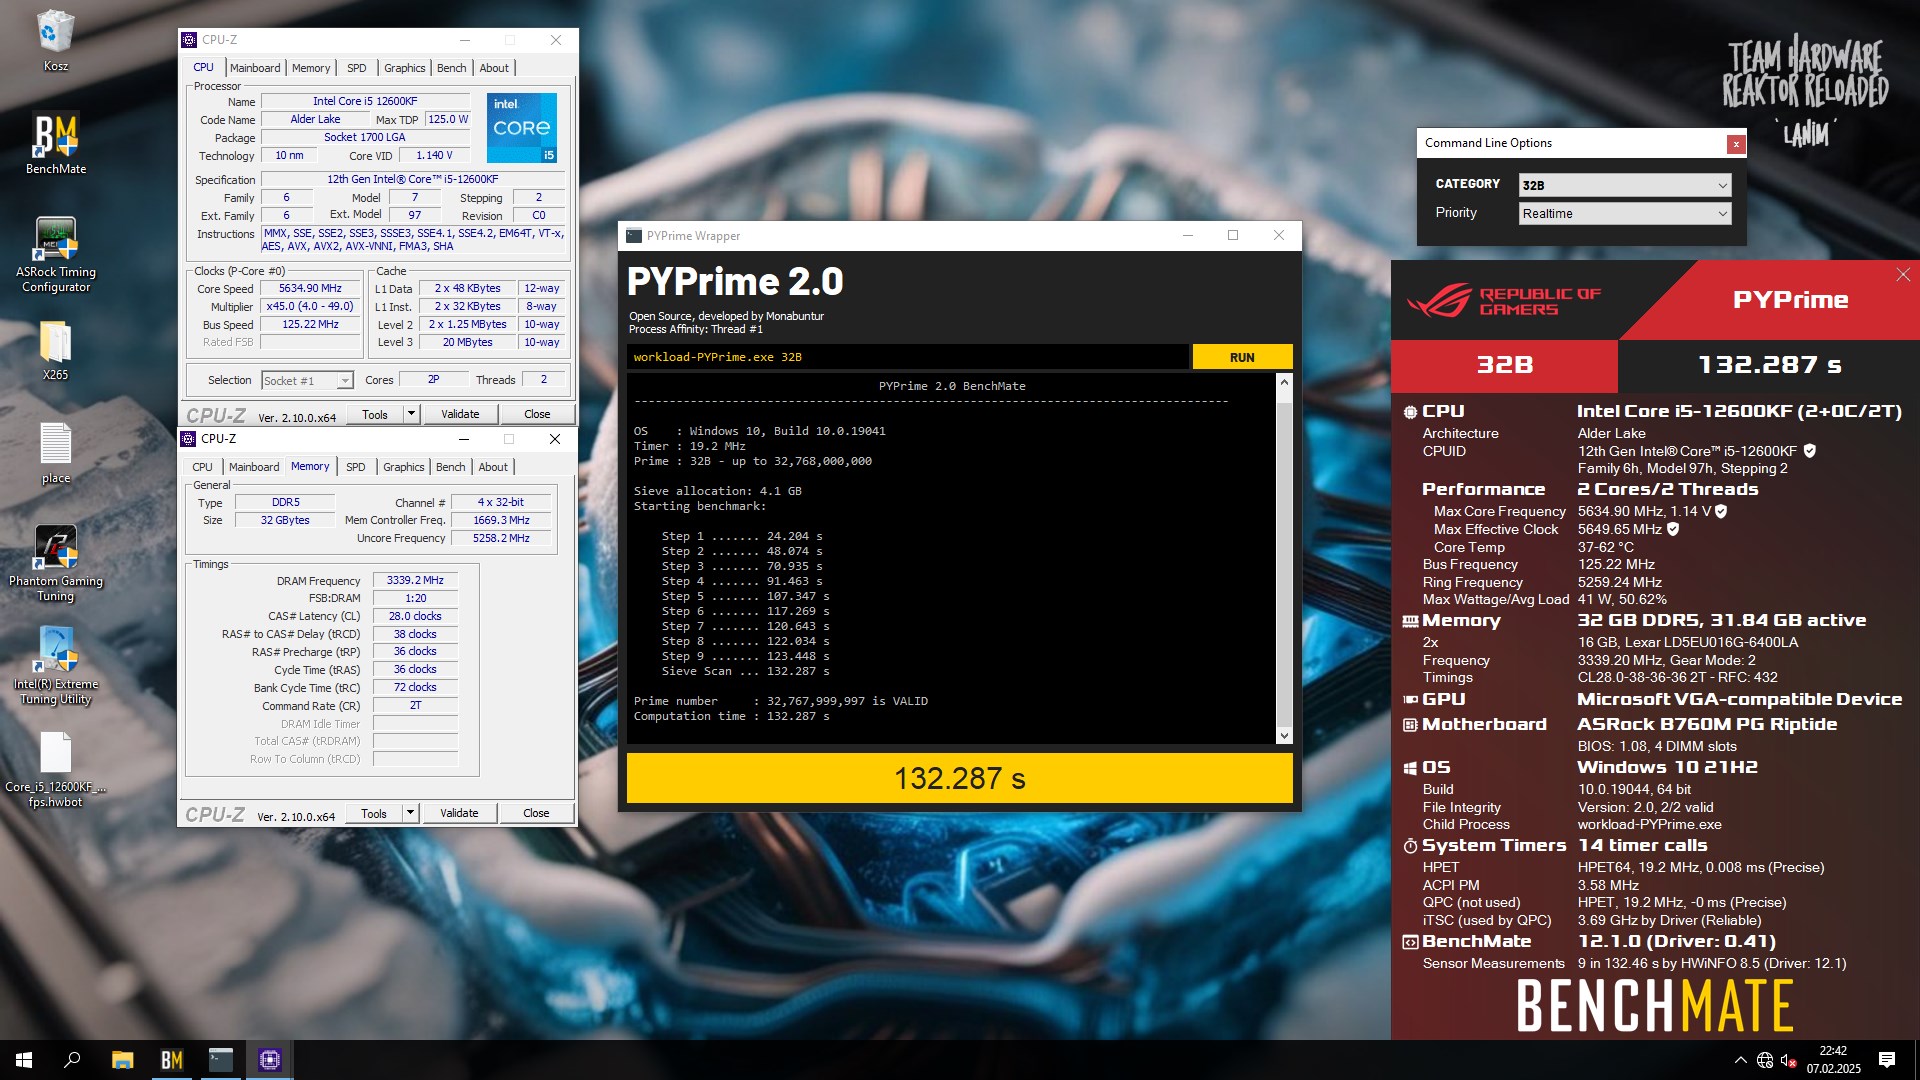This screenshot has height=1080, width=1920.
Task: Select Graphics tab in upper CPU-Z window
Action: 405,68
